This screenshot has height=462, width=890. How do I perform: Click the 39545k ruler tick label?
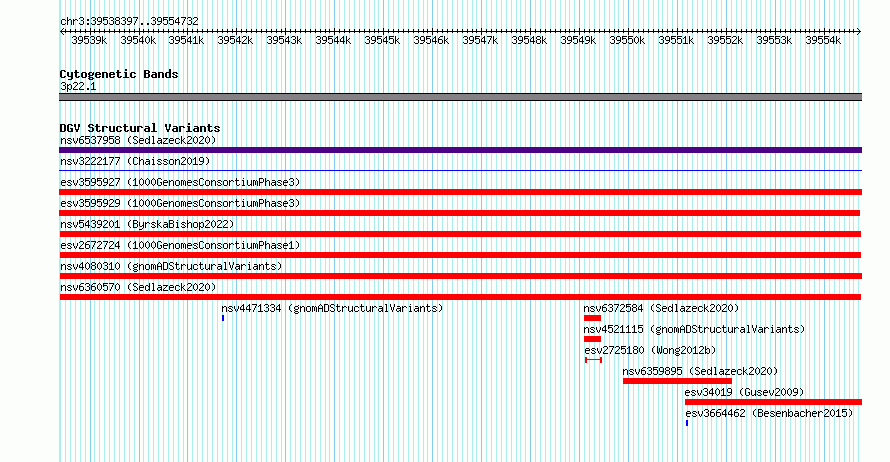382,40
